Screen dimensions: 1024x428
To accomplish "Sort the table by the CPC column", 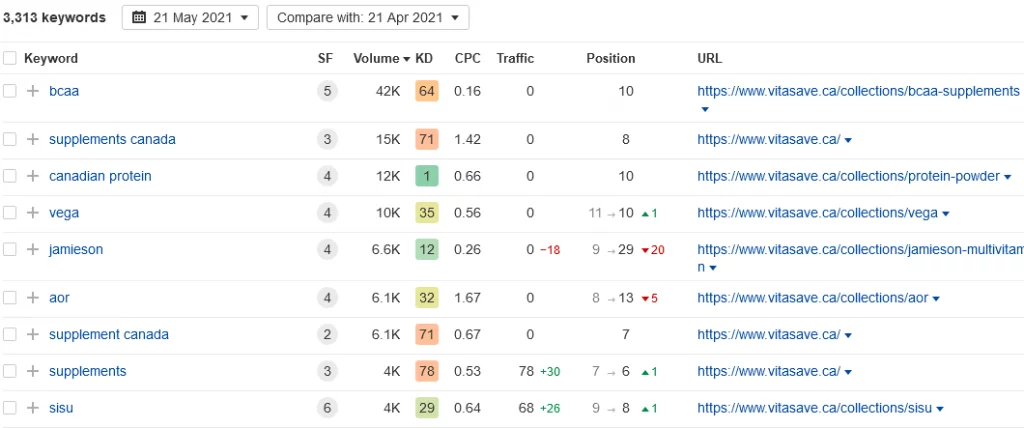I will point(468,58).
